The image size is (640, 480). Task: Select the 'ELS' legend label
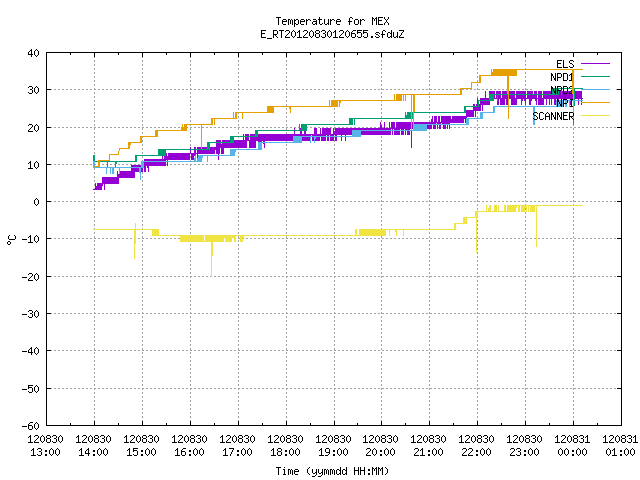point(565,64)
